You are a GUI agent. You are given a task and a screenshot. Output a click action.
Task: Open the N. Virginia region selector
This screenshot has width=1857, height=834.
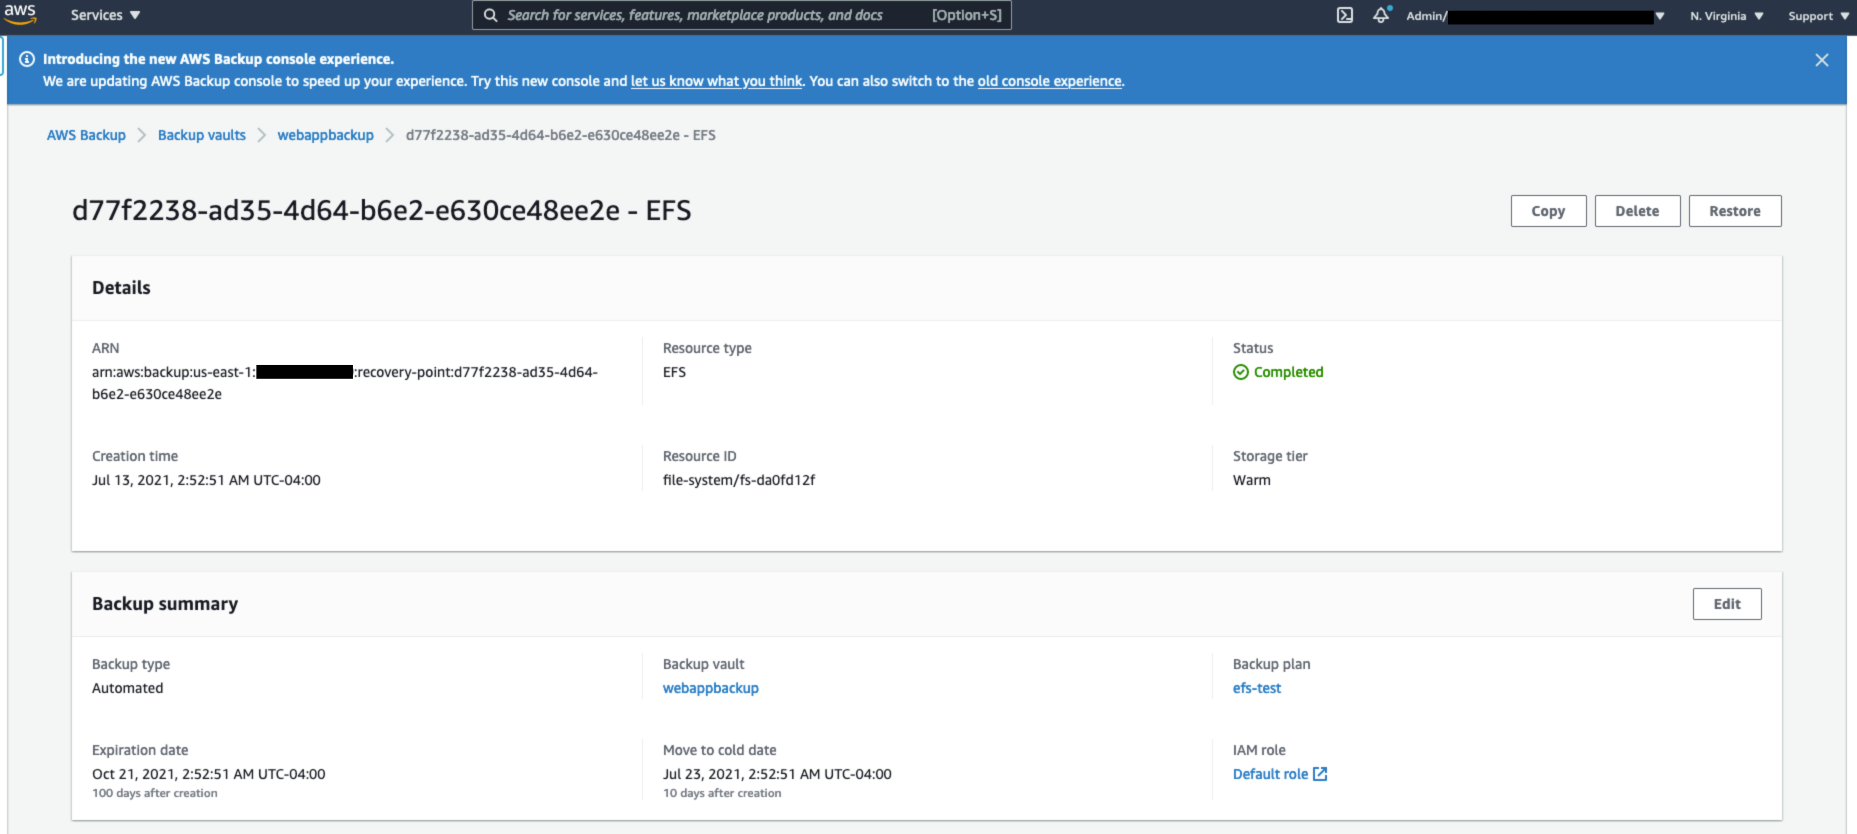pos(1726,16)
